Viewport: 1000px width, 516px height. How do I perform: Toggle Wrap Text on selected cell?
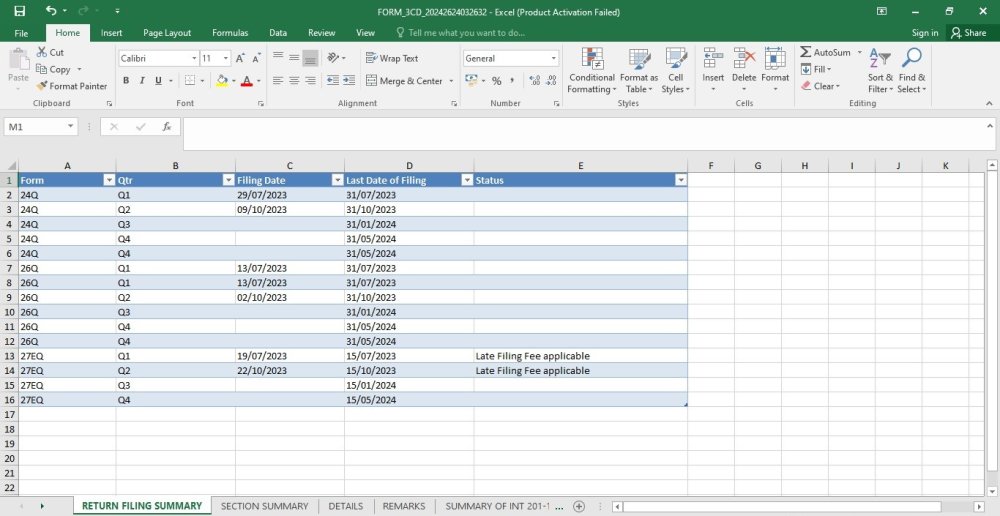(x=392, y=58)
